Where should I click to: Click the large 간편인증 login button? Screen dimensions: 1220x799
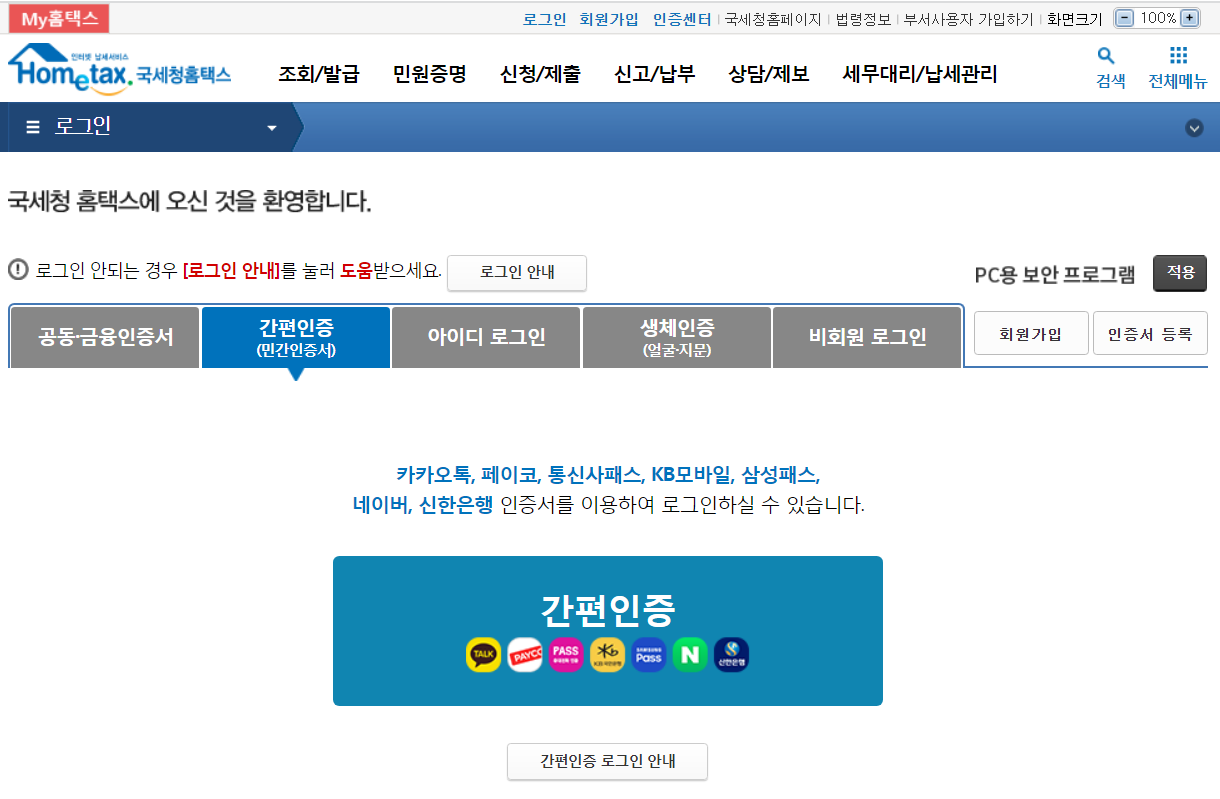click(x=608, y=631)
